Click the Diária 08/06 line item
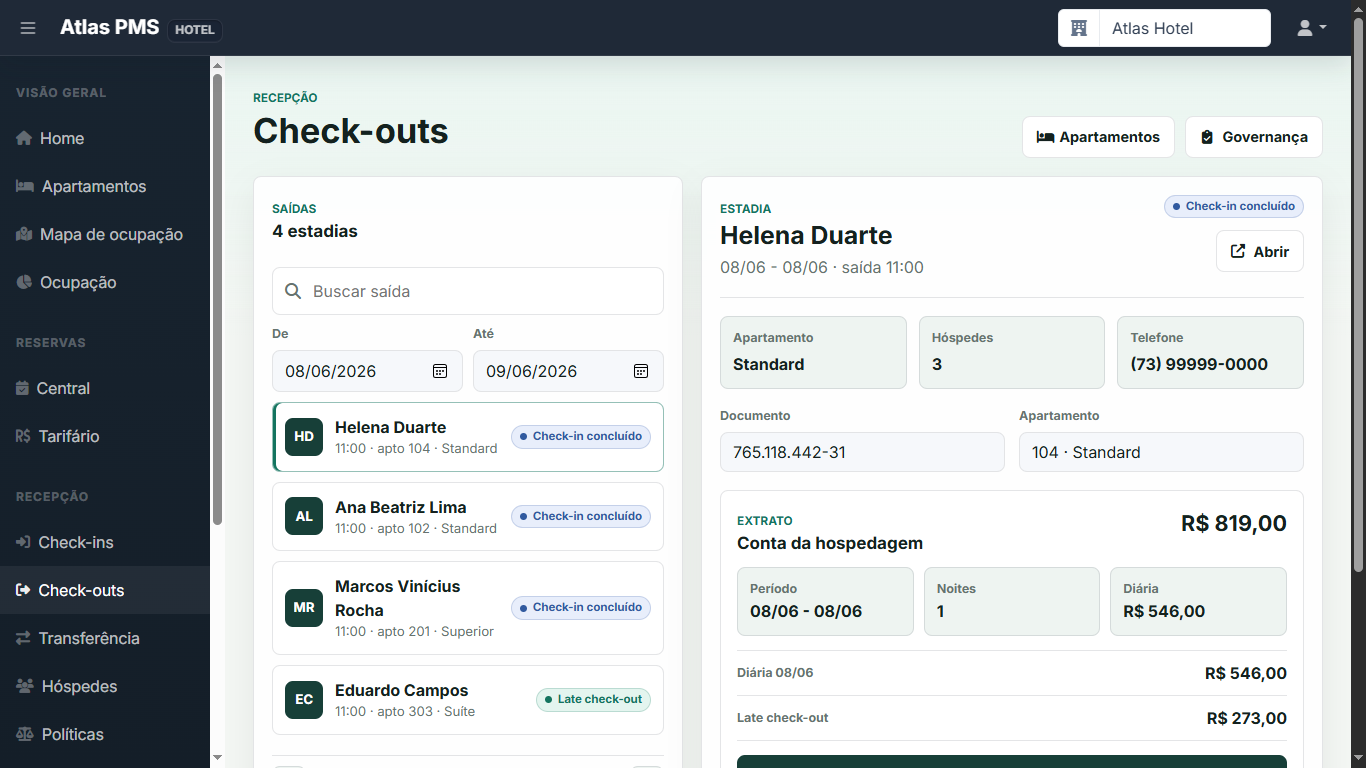1366x768 pixels. (1012, 673)
